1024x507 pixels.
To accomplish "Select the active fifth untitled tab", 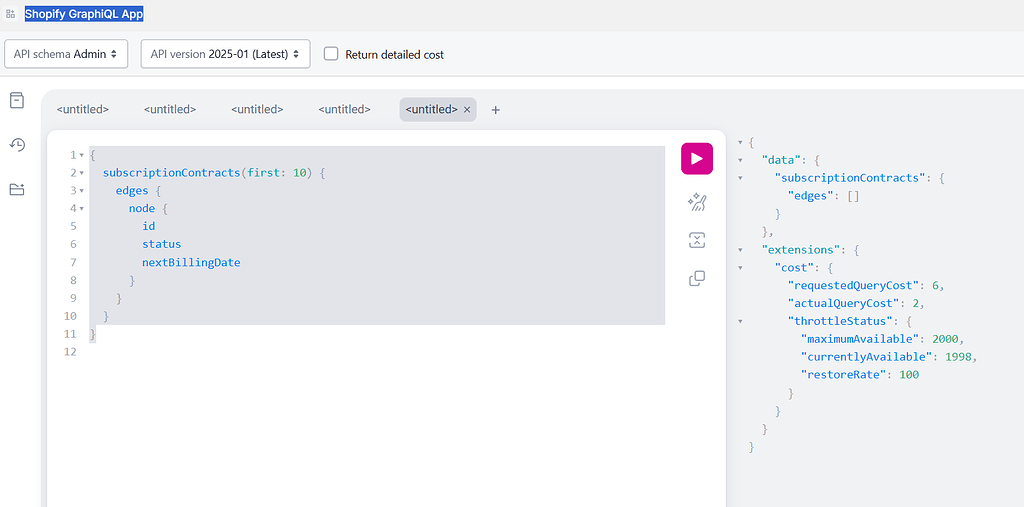I will pyautogui.click(x=432, y=110).
